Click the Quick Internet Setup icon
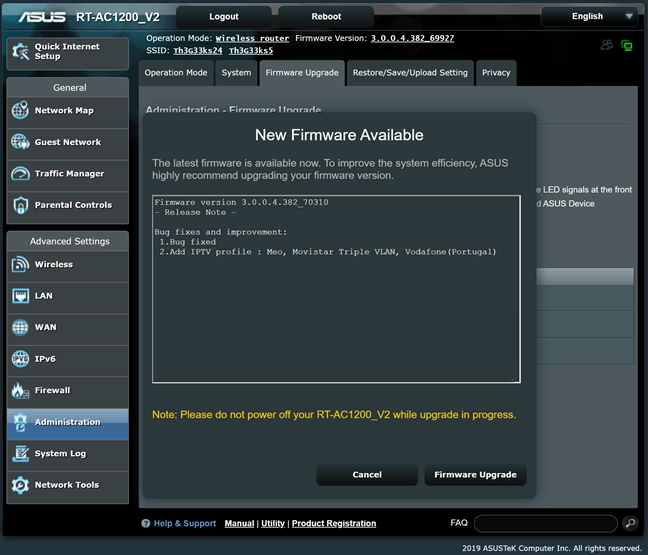Viewport: 648px width, 555px height. (x=20, y=51)
